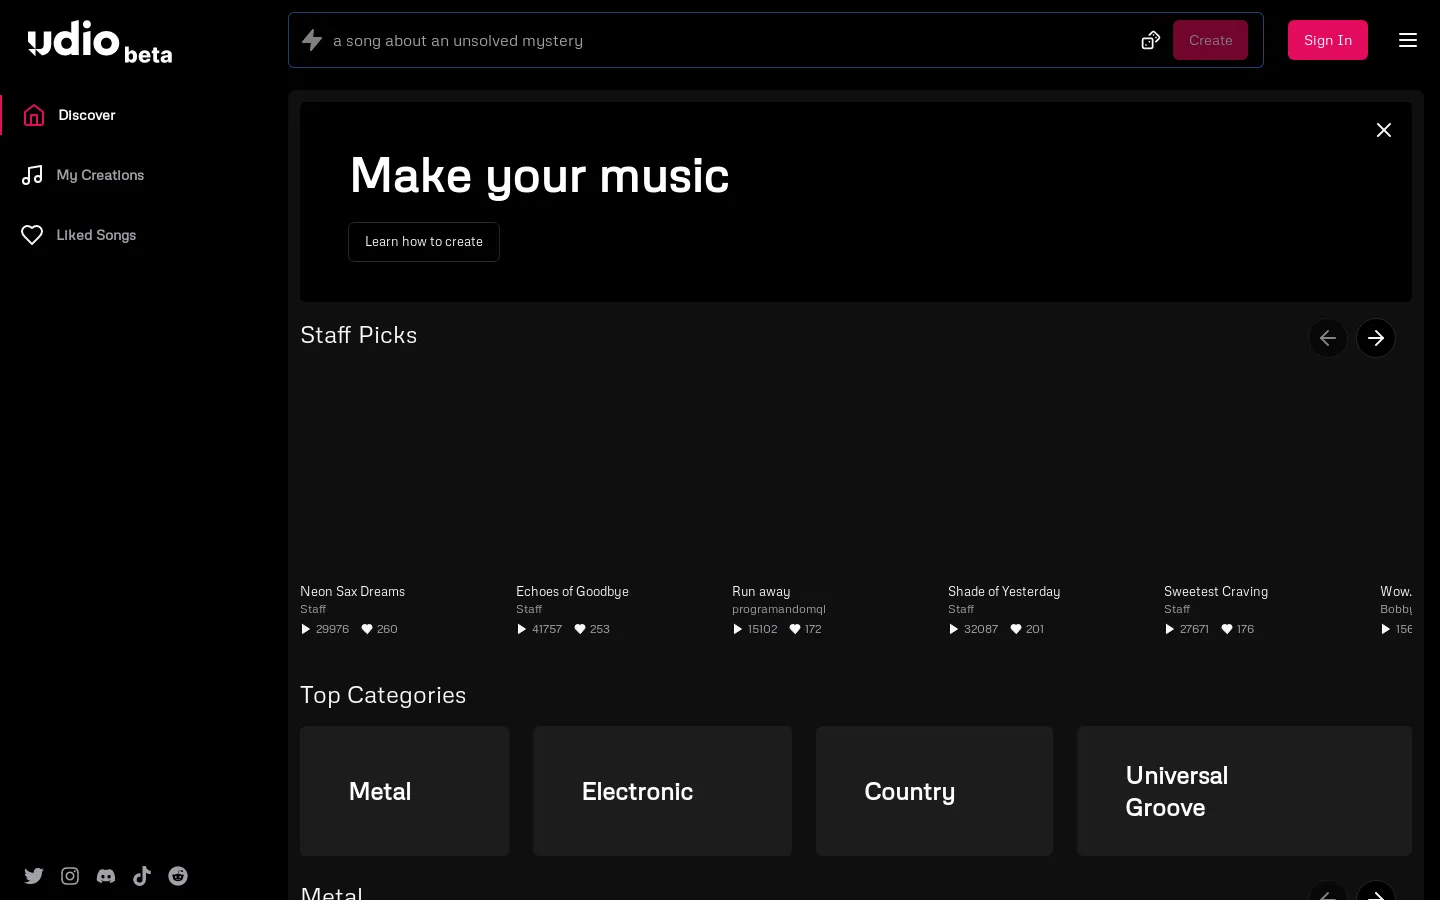The width and height of the screenshot is (1440, 900).
Task: Click the Udio beta logo
Action: click(x=99, y=40)
